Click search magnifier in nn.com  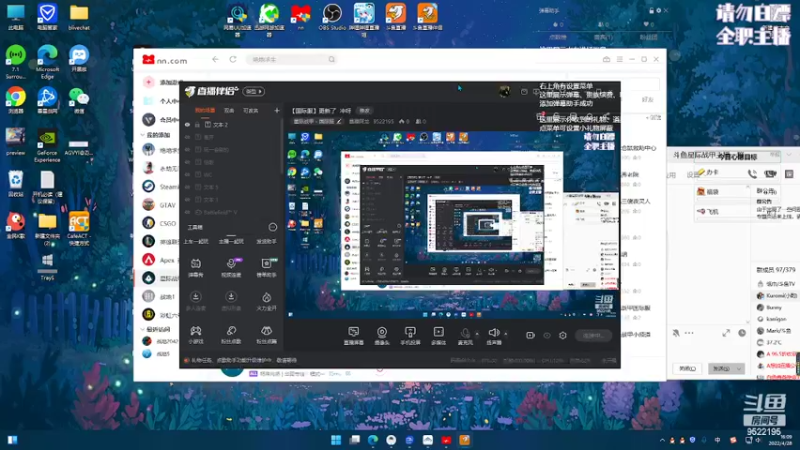332,59
